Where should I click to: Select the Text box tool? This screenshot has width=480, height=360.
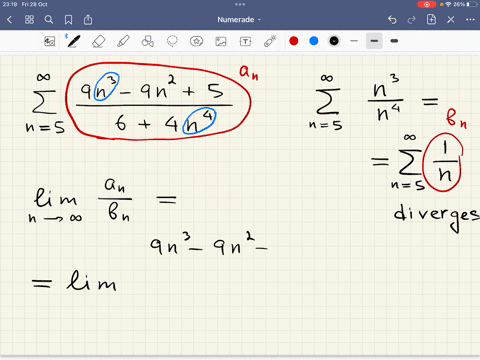pos(245,41)
